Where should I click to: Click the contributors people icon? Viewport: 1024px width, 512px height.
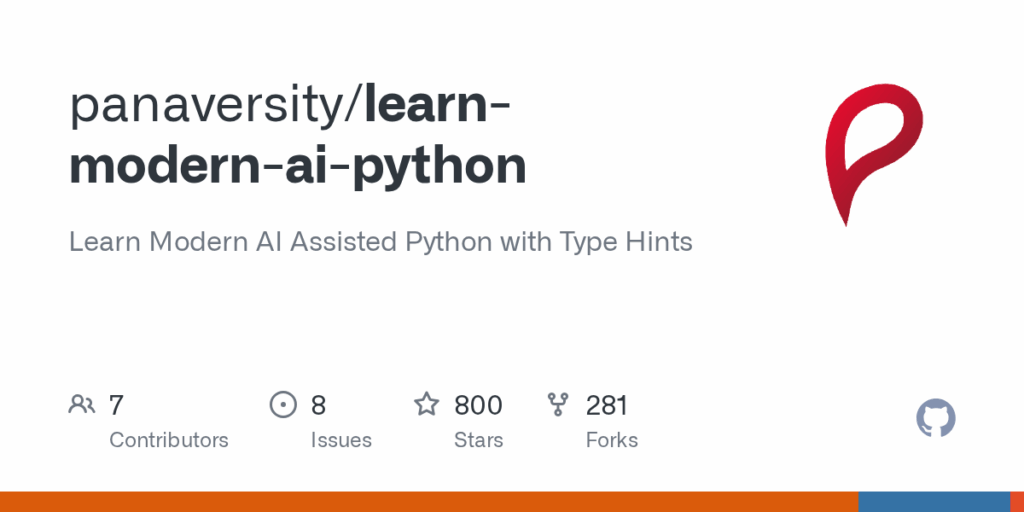coord(82,405)
